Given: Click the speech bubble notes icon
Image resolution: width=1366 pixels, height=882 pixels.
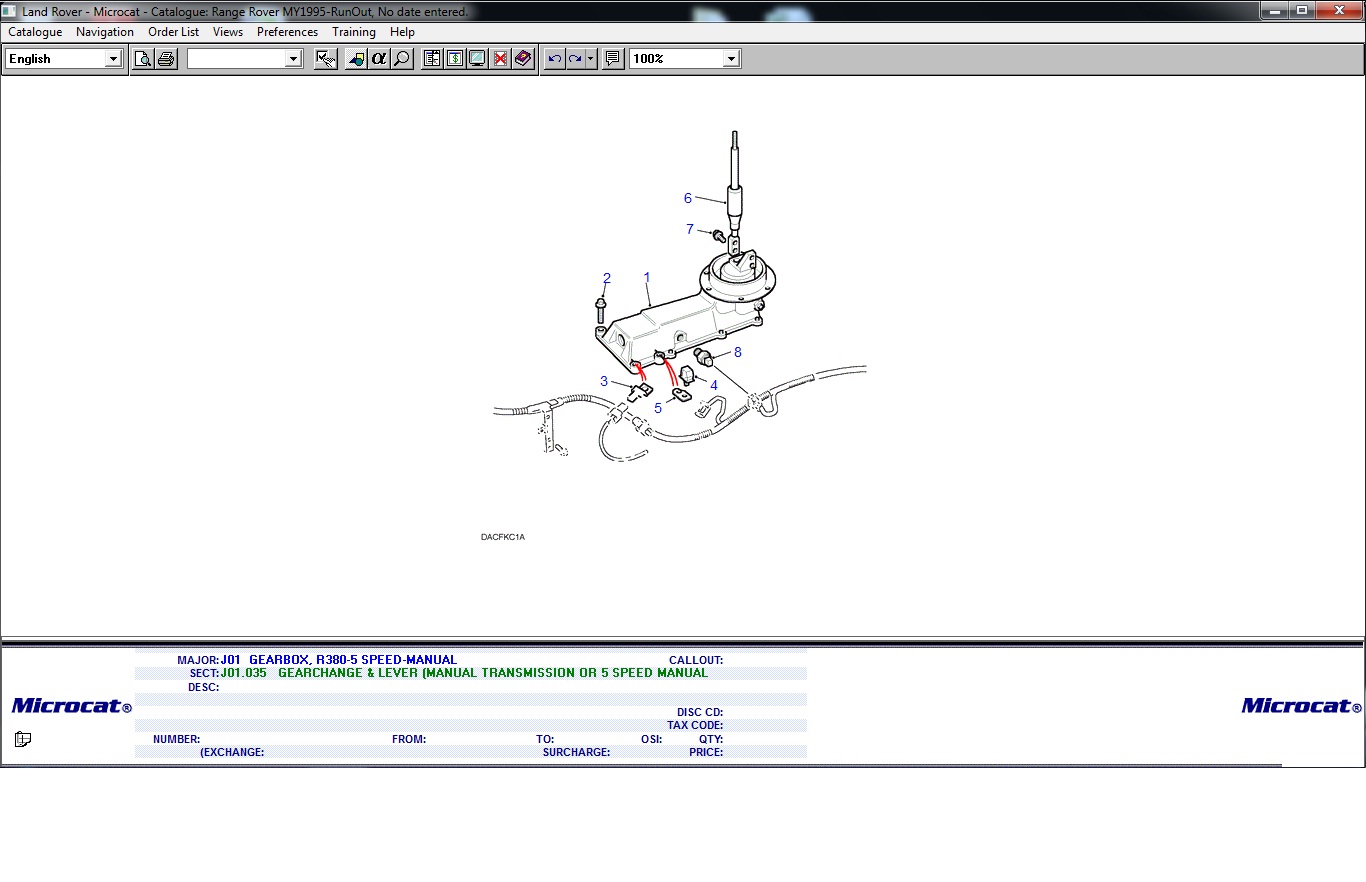Looking at the screenshot, I should tap(613, 59).
